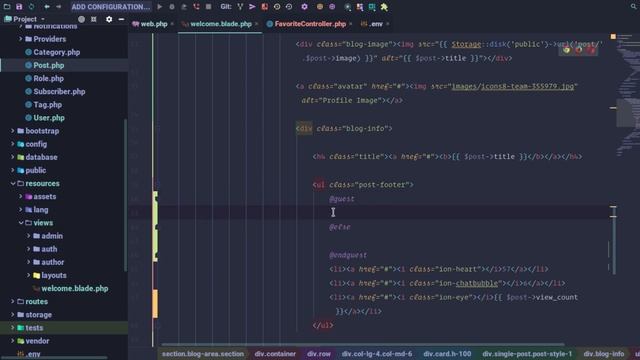Click the Project panel vertical scrollbar
This screenshot has width=640, height=360.
point(125,194)
